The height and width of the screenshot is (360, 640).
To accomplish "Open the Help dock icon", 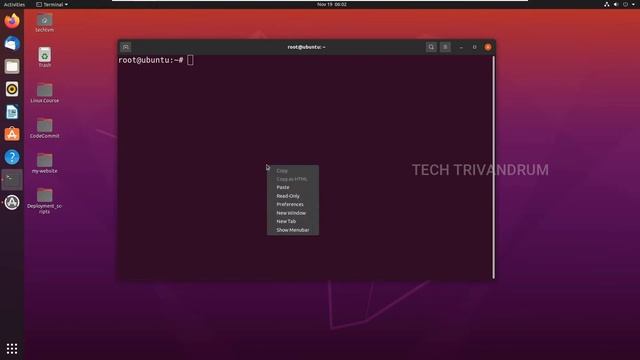I will tap(12, 157).
